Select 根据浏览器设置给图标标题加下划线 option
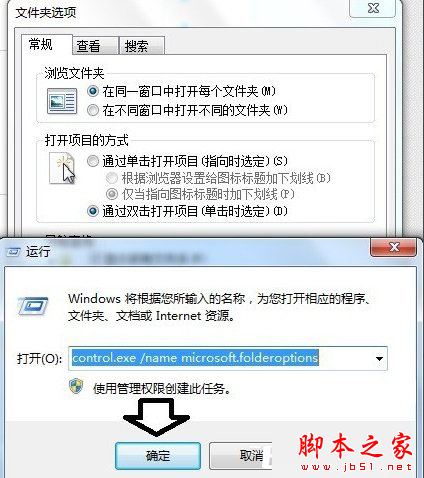This screenshot has width=424, height=478. point(112,178)
